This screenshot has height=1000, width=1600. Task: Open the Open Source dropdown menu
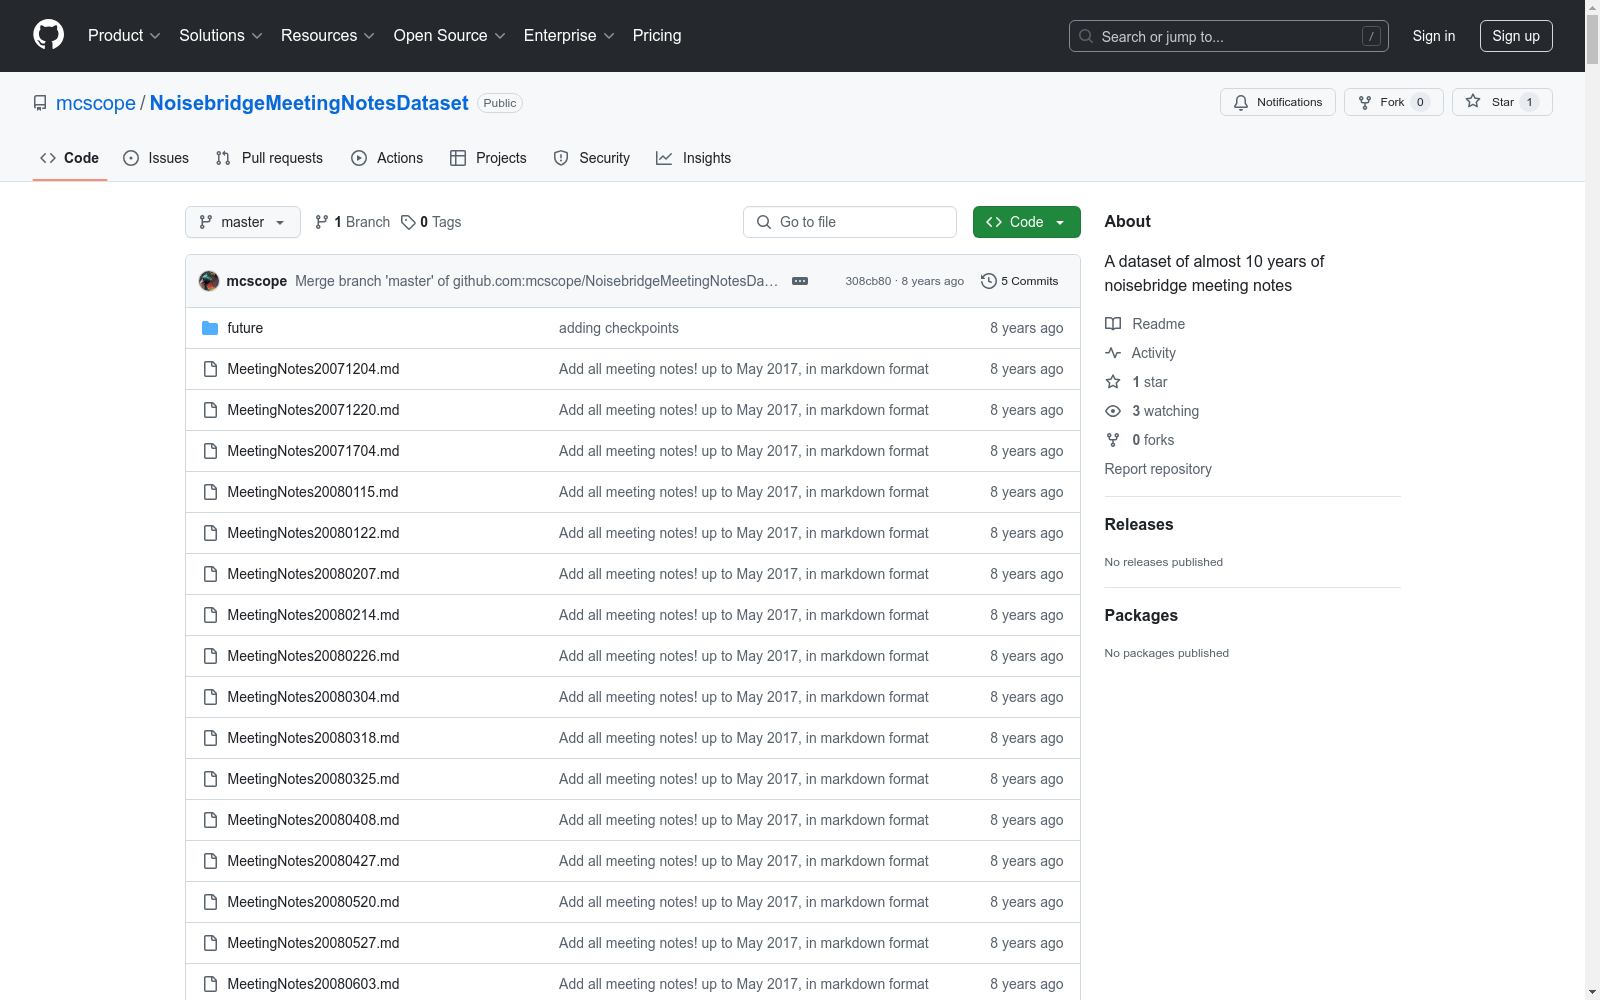click(450, 36)
